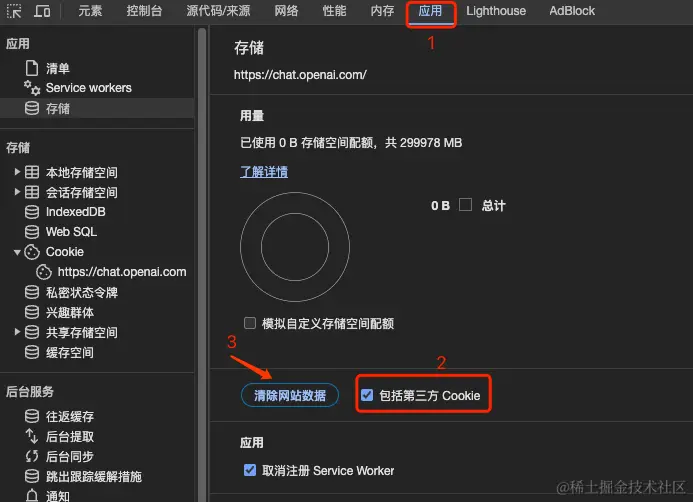Open the 往返缓存 database icon
This screenshot has height=502, width=693.
(32, 416)
